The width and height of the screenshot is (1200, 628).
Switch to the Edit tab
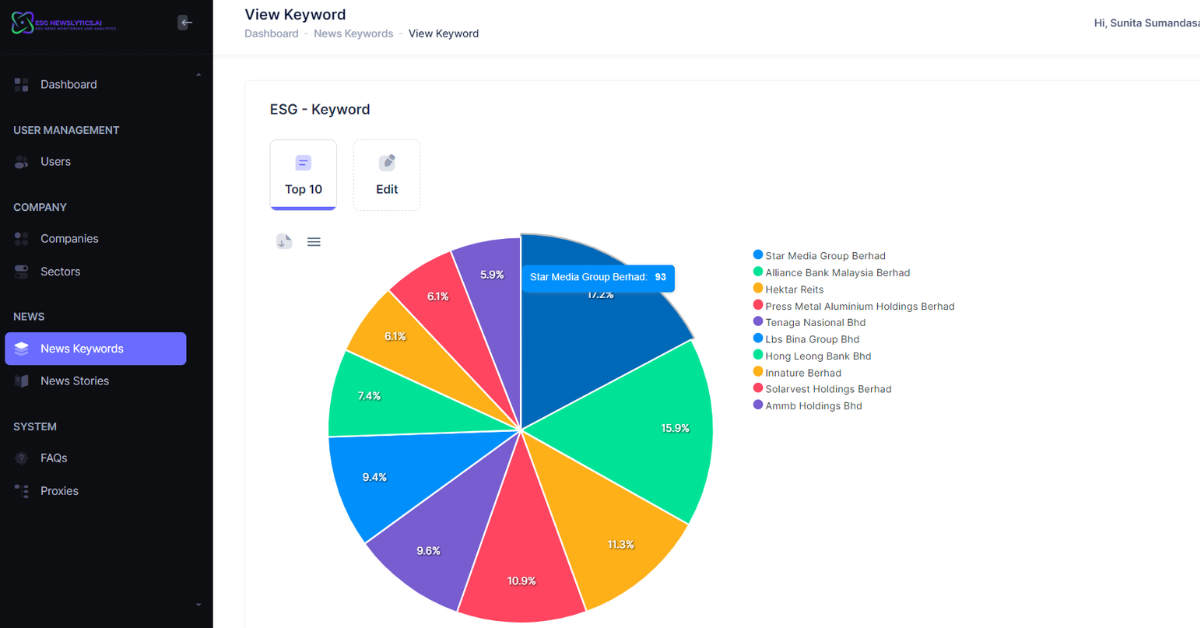click(x=387, y=175)
